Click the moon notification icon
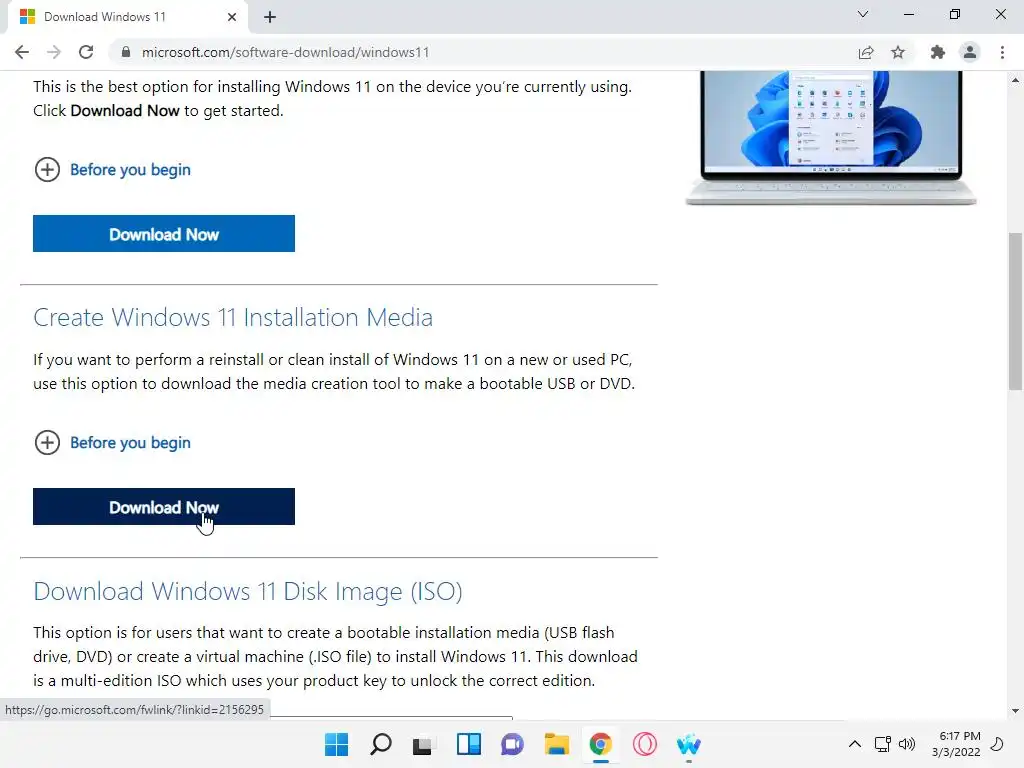1024x768 pixels. pyautogui.click(x=997, y=744)
